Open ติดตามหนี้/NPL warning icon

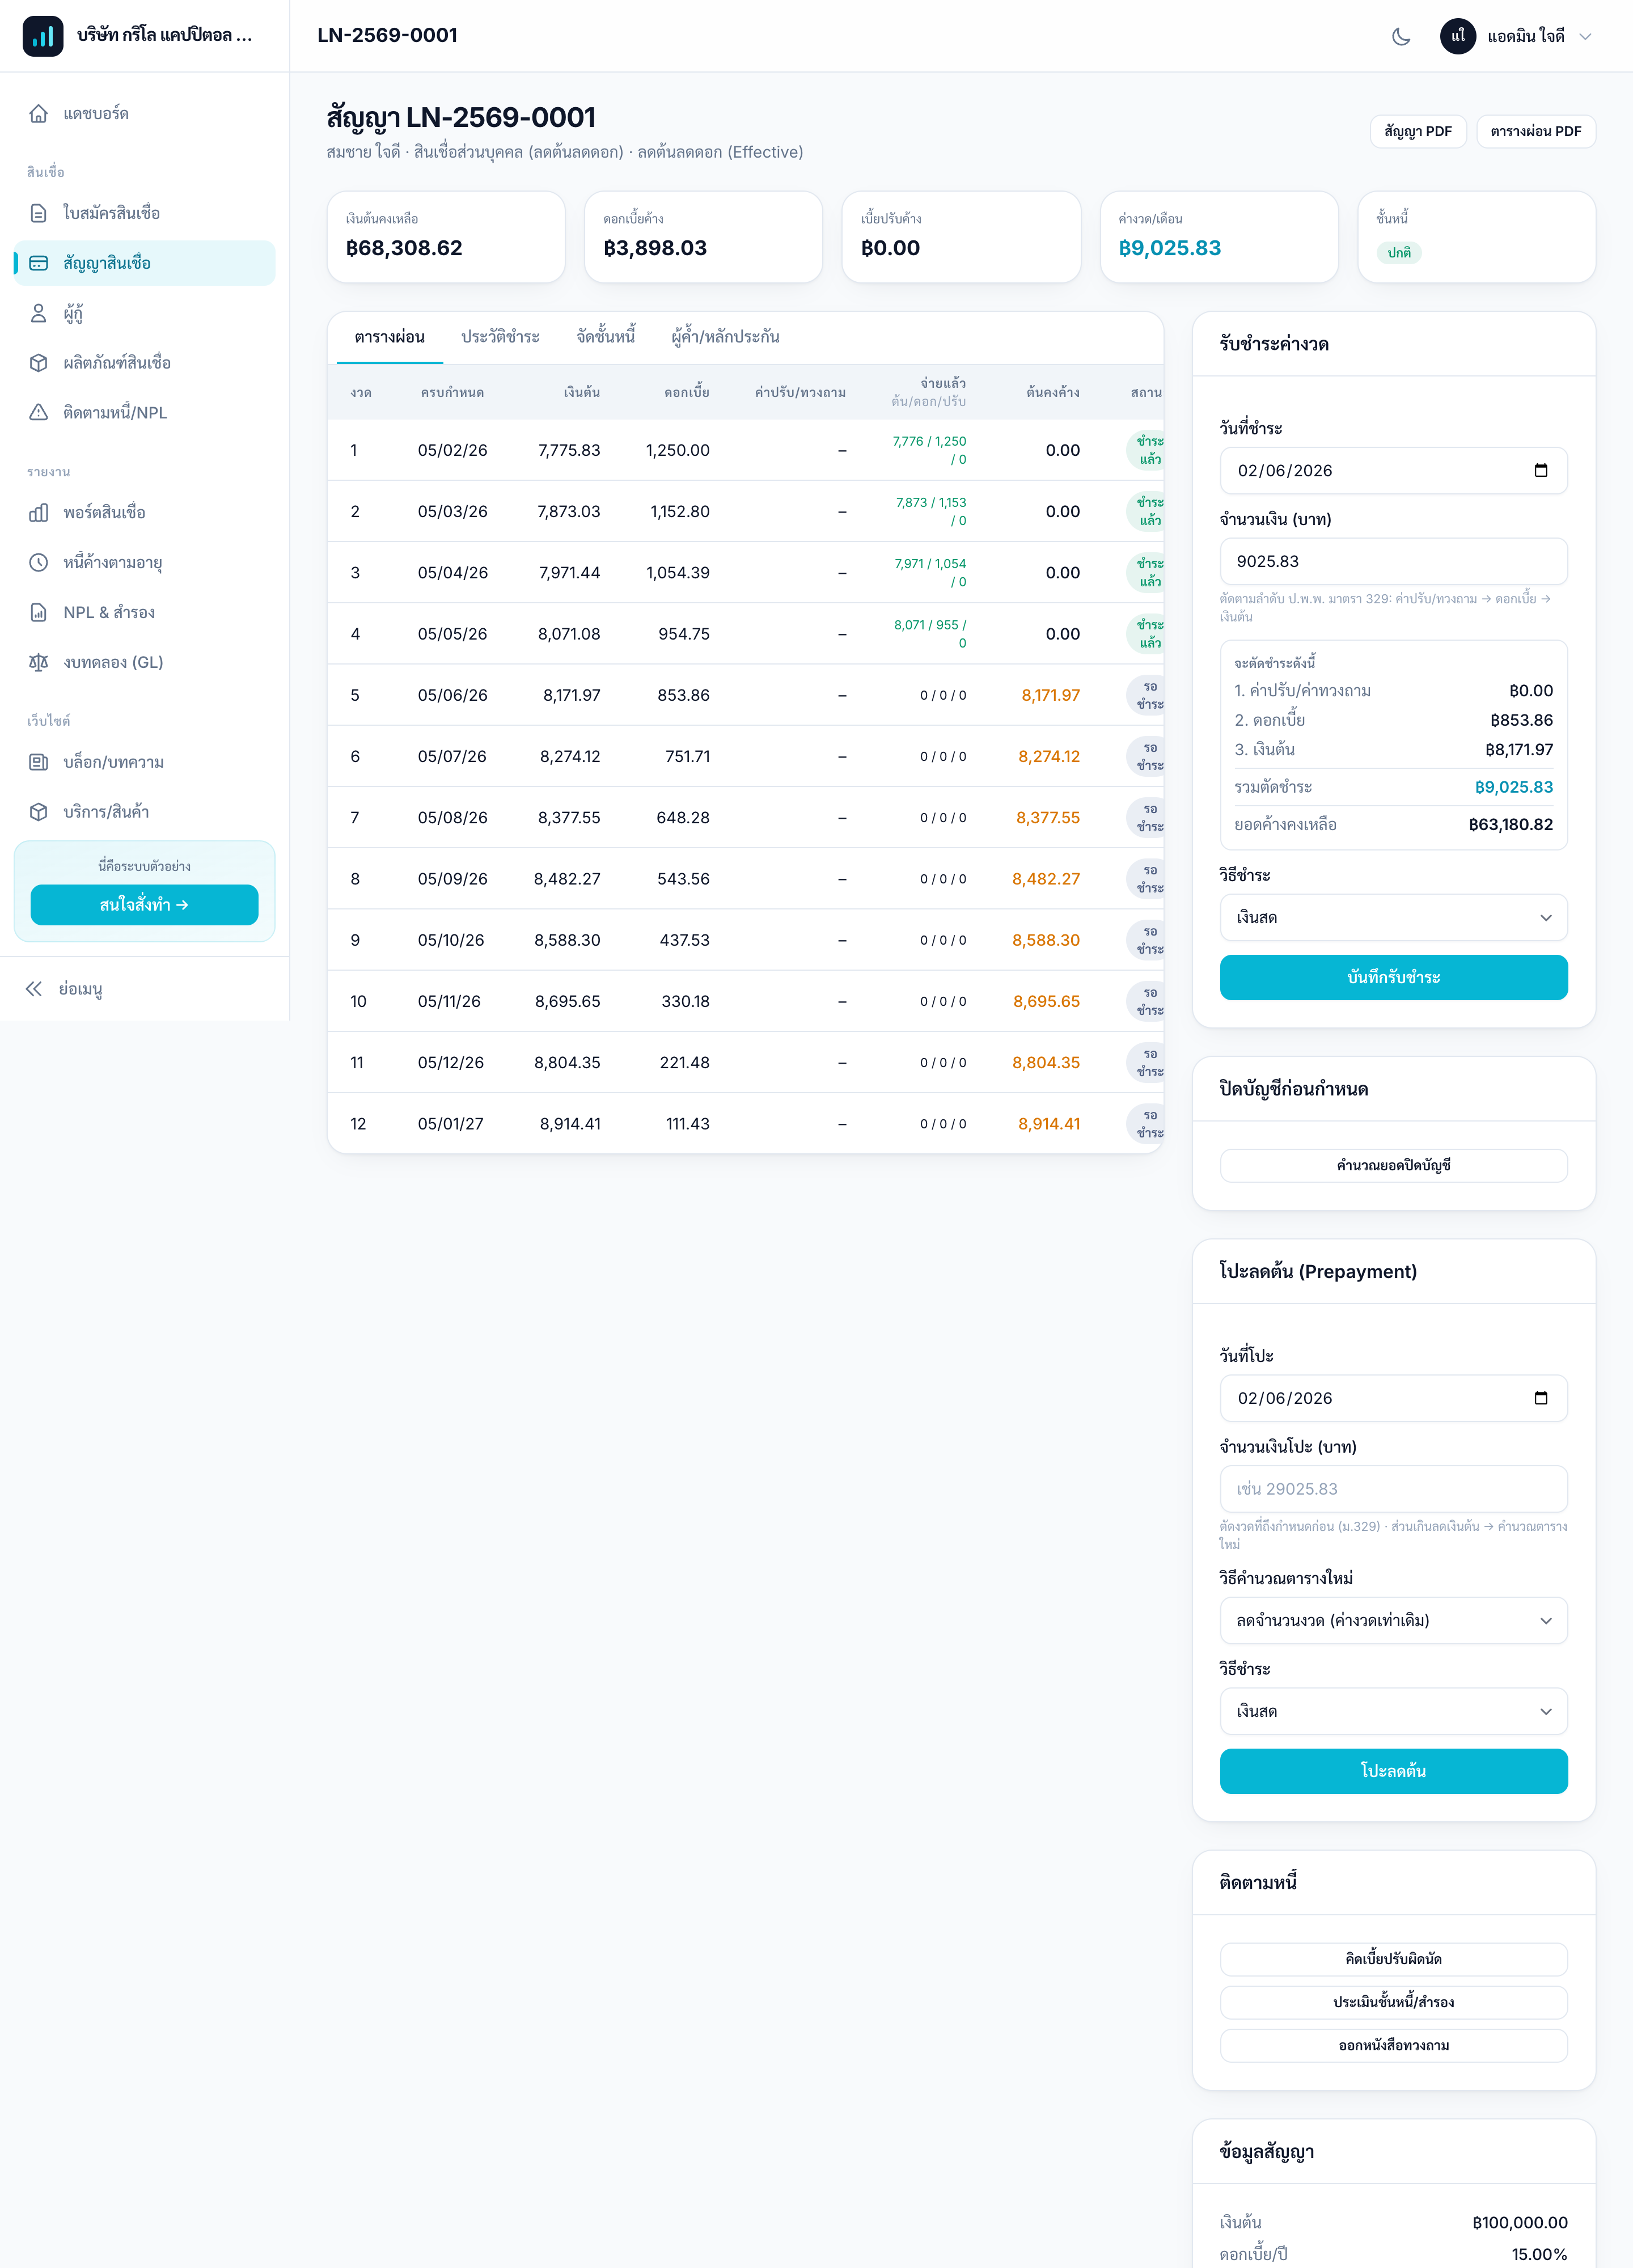[38, 412]
